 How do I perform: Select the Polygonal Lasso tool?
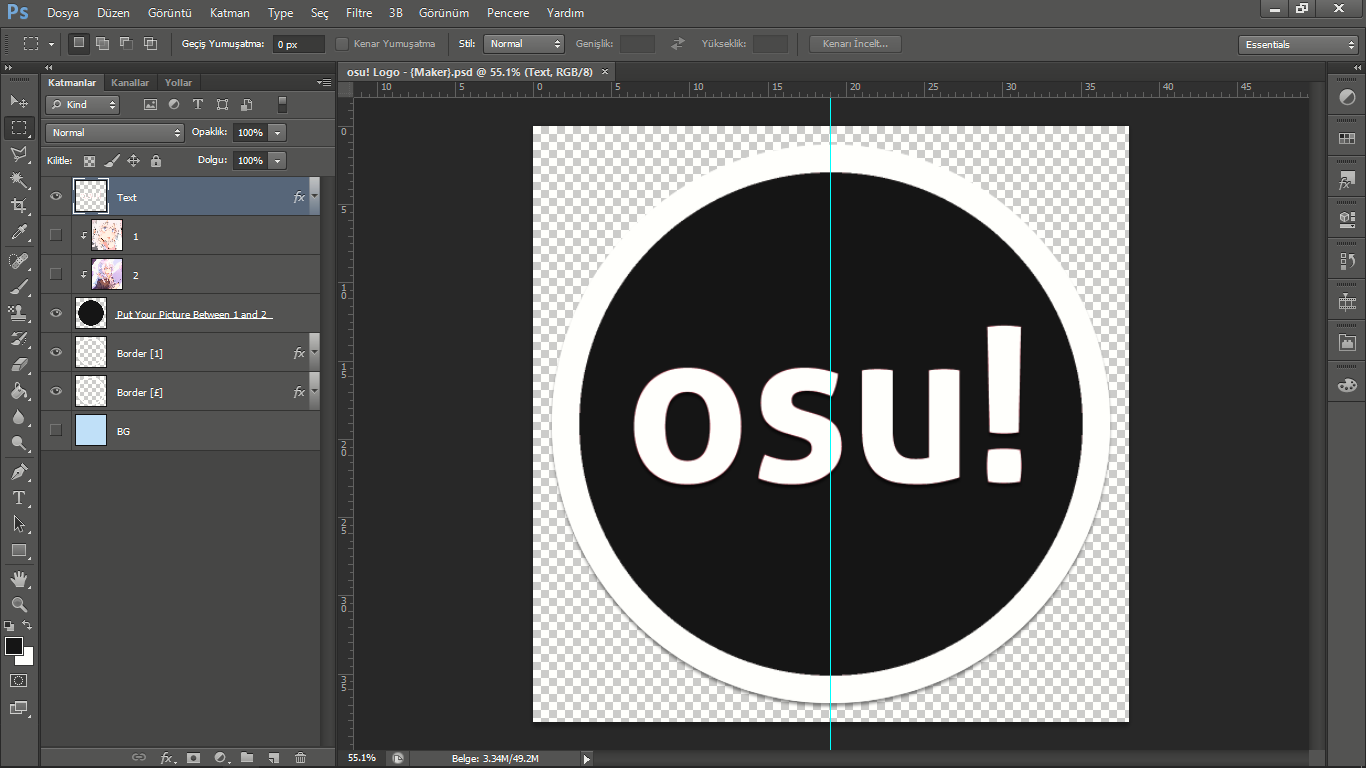tap(19, 154)
